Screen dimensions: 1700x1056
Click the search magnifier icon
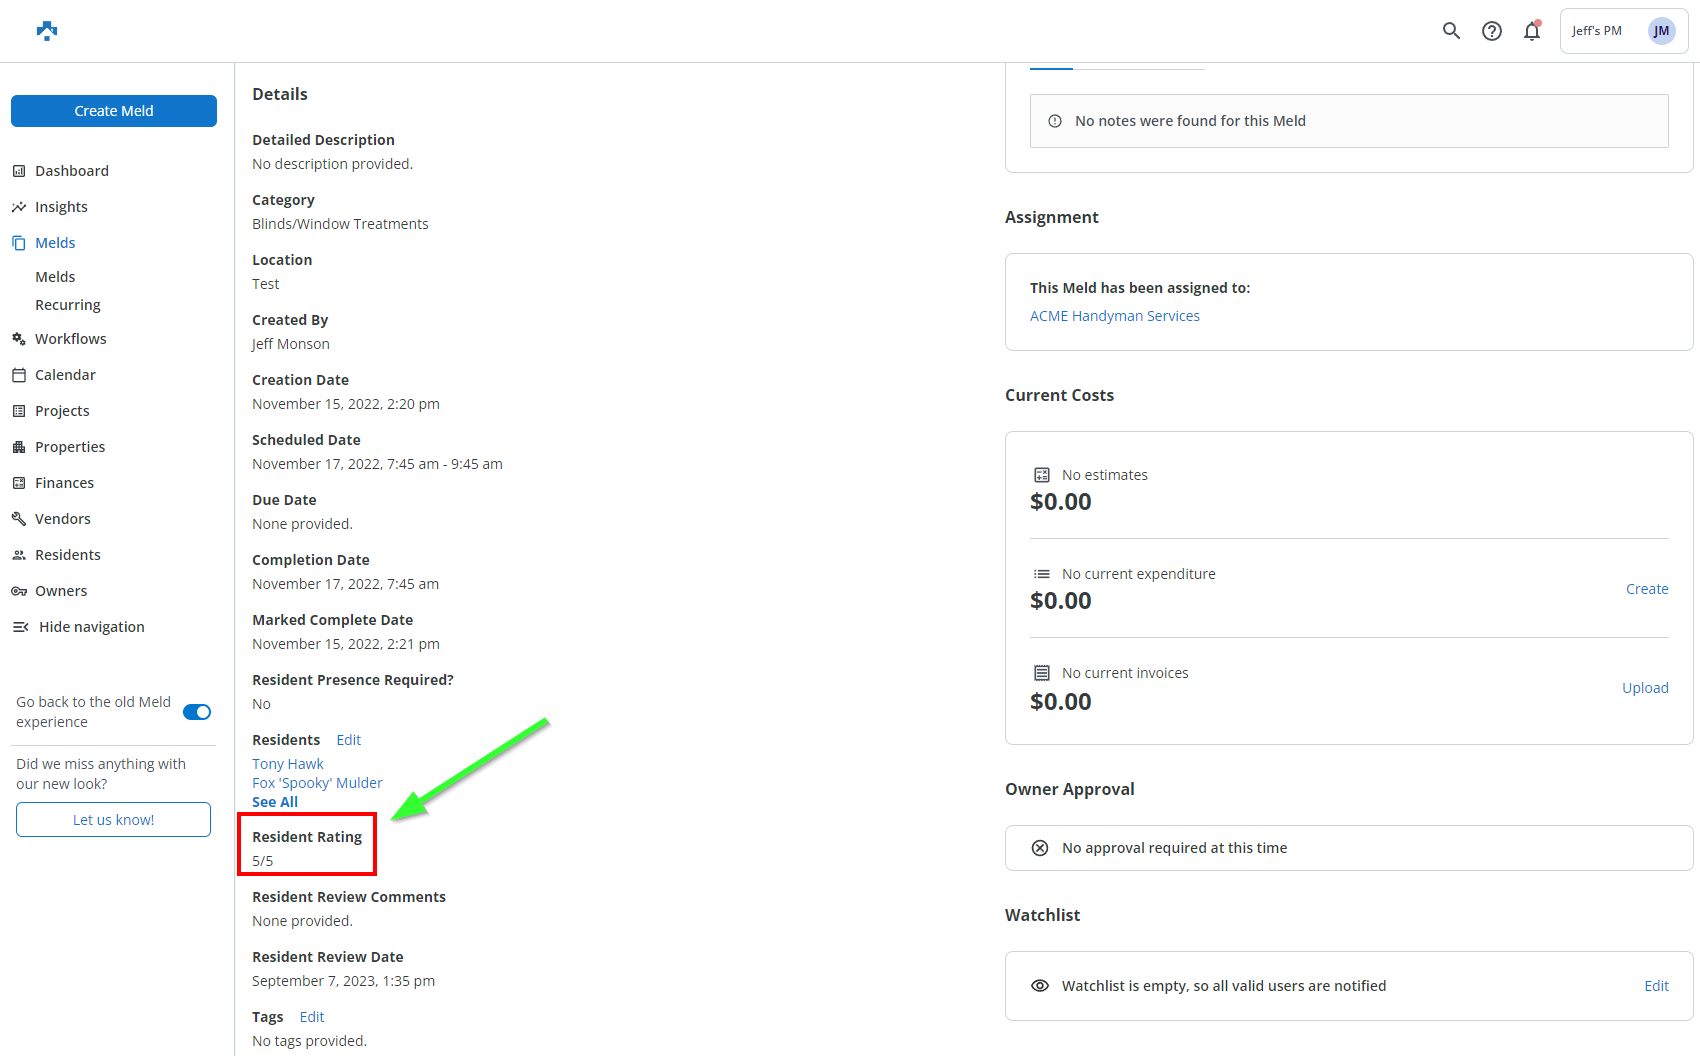(1451, 31)
